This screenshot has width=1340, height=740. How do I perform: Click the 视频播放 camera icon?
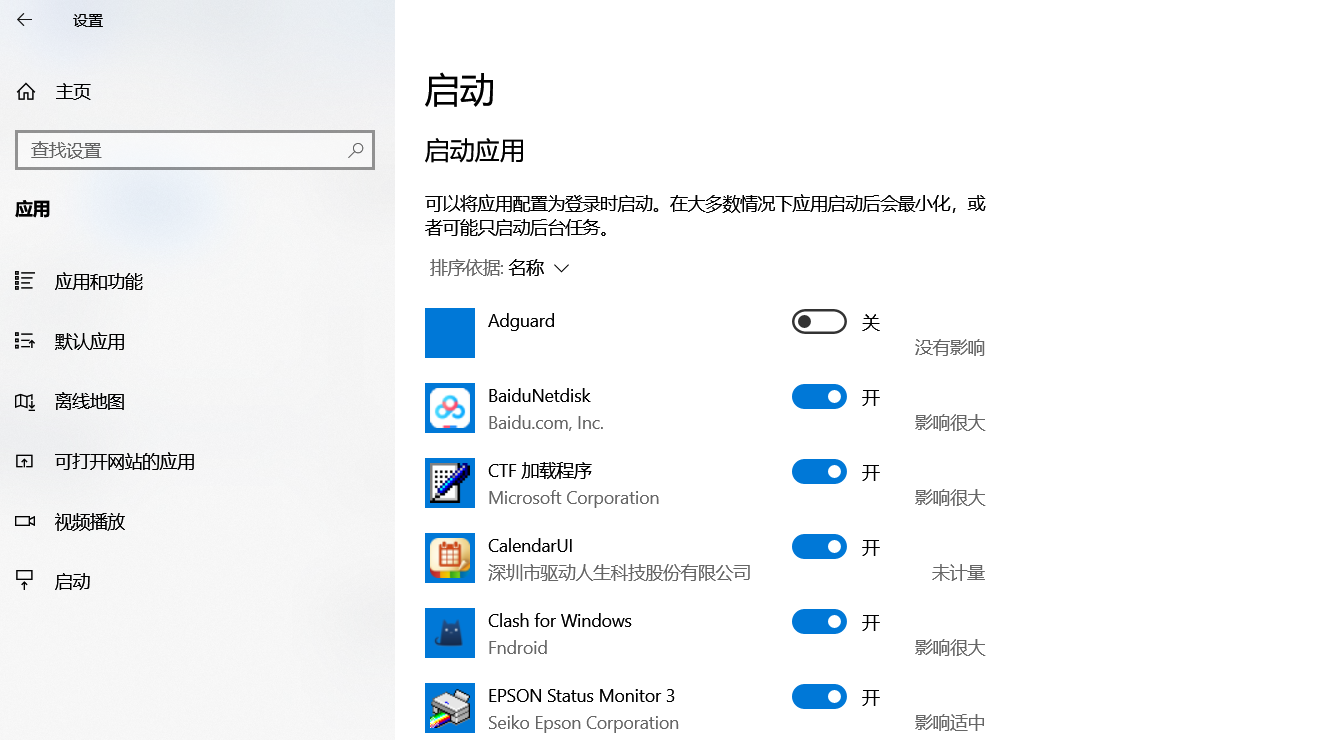pos(25,521)
